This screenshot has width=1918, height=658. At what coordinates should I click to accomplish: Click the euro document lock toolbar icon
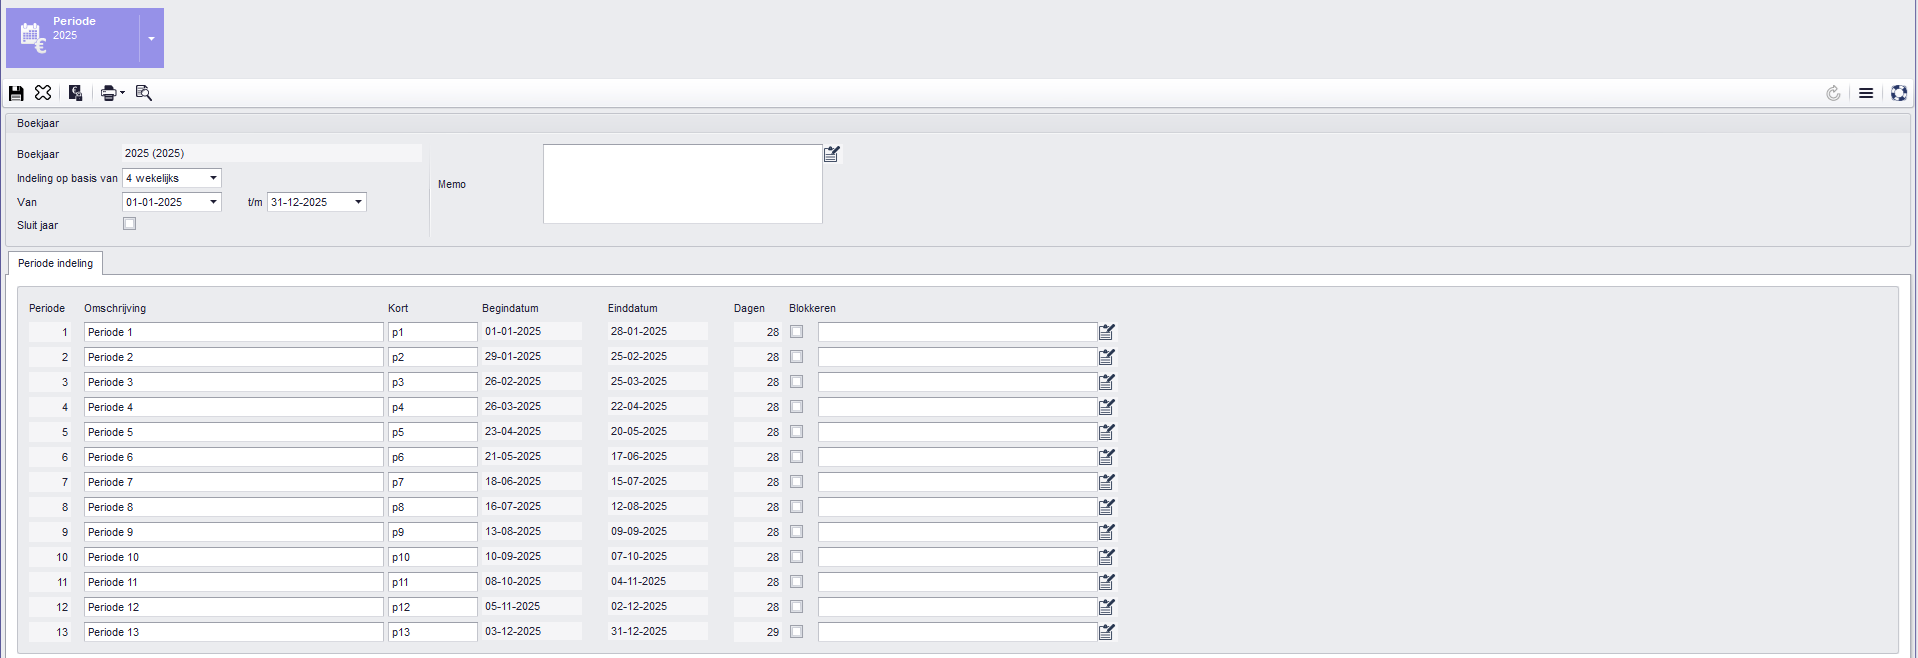coord(75,93)
